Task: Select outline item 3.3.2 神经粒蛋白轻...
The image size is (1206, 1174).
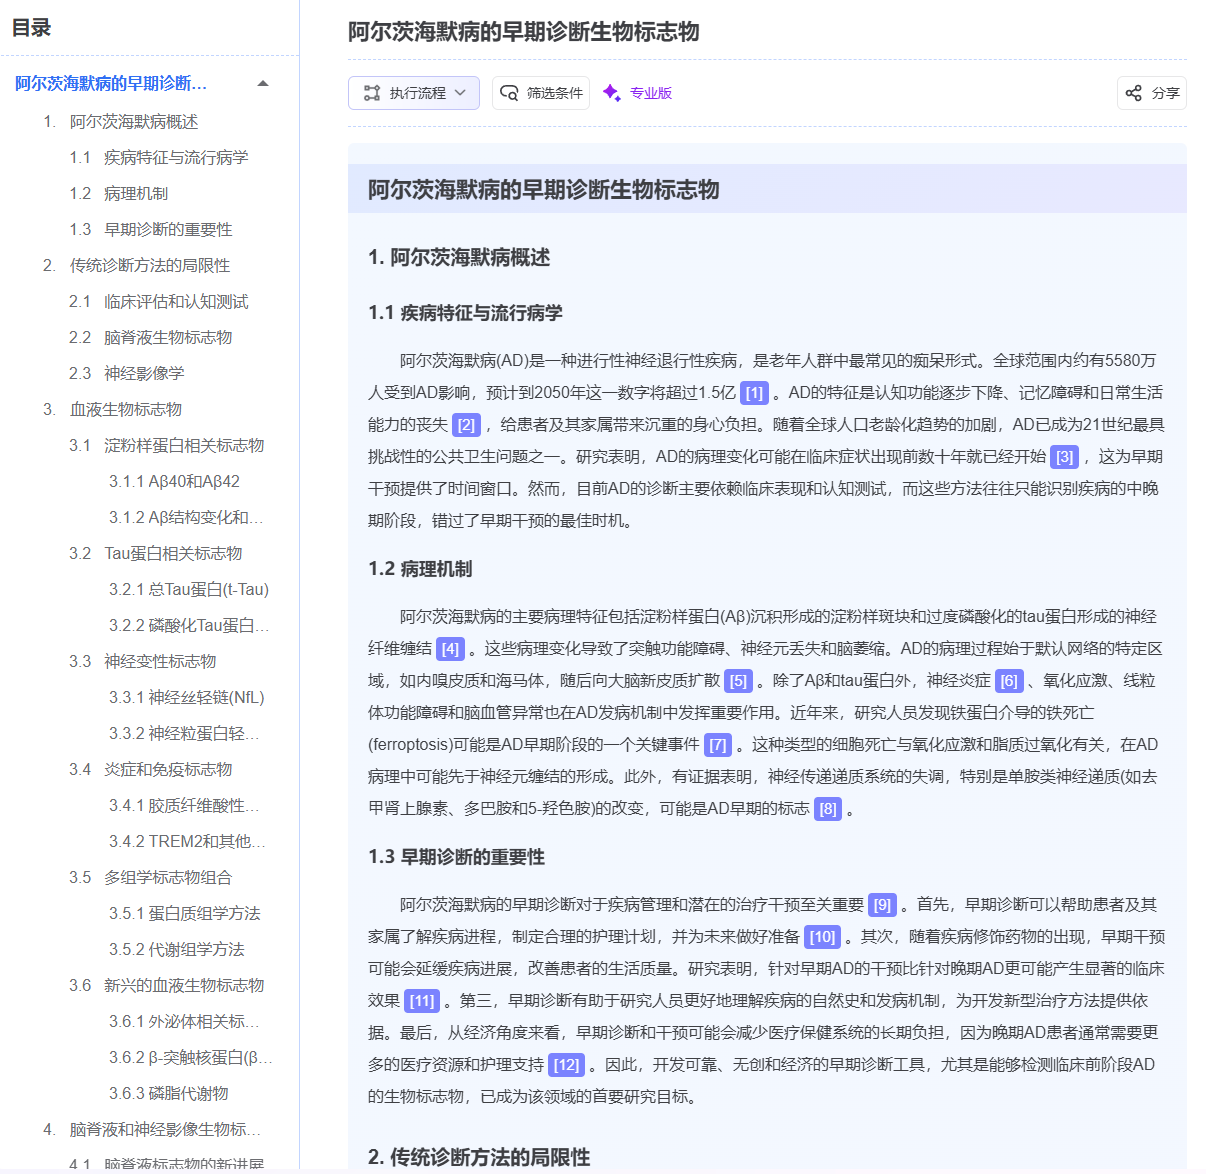Action: [185, 733]
